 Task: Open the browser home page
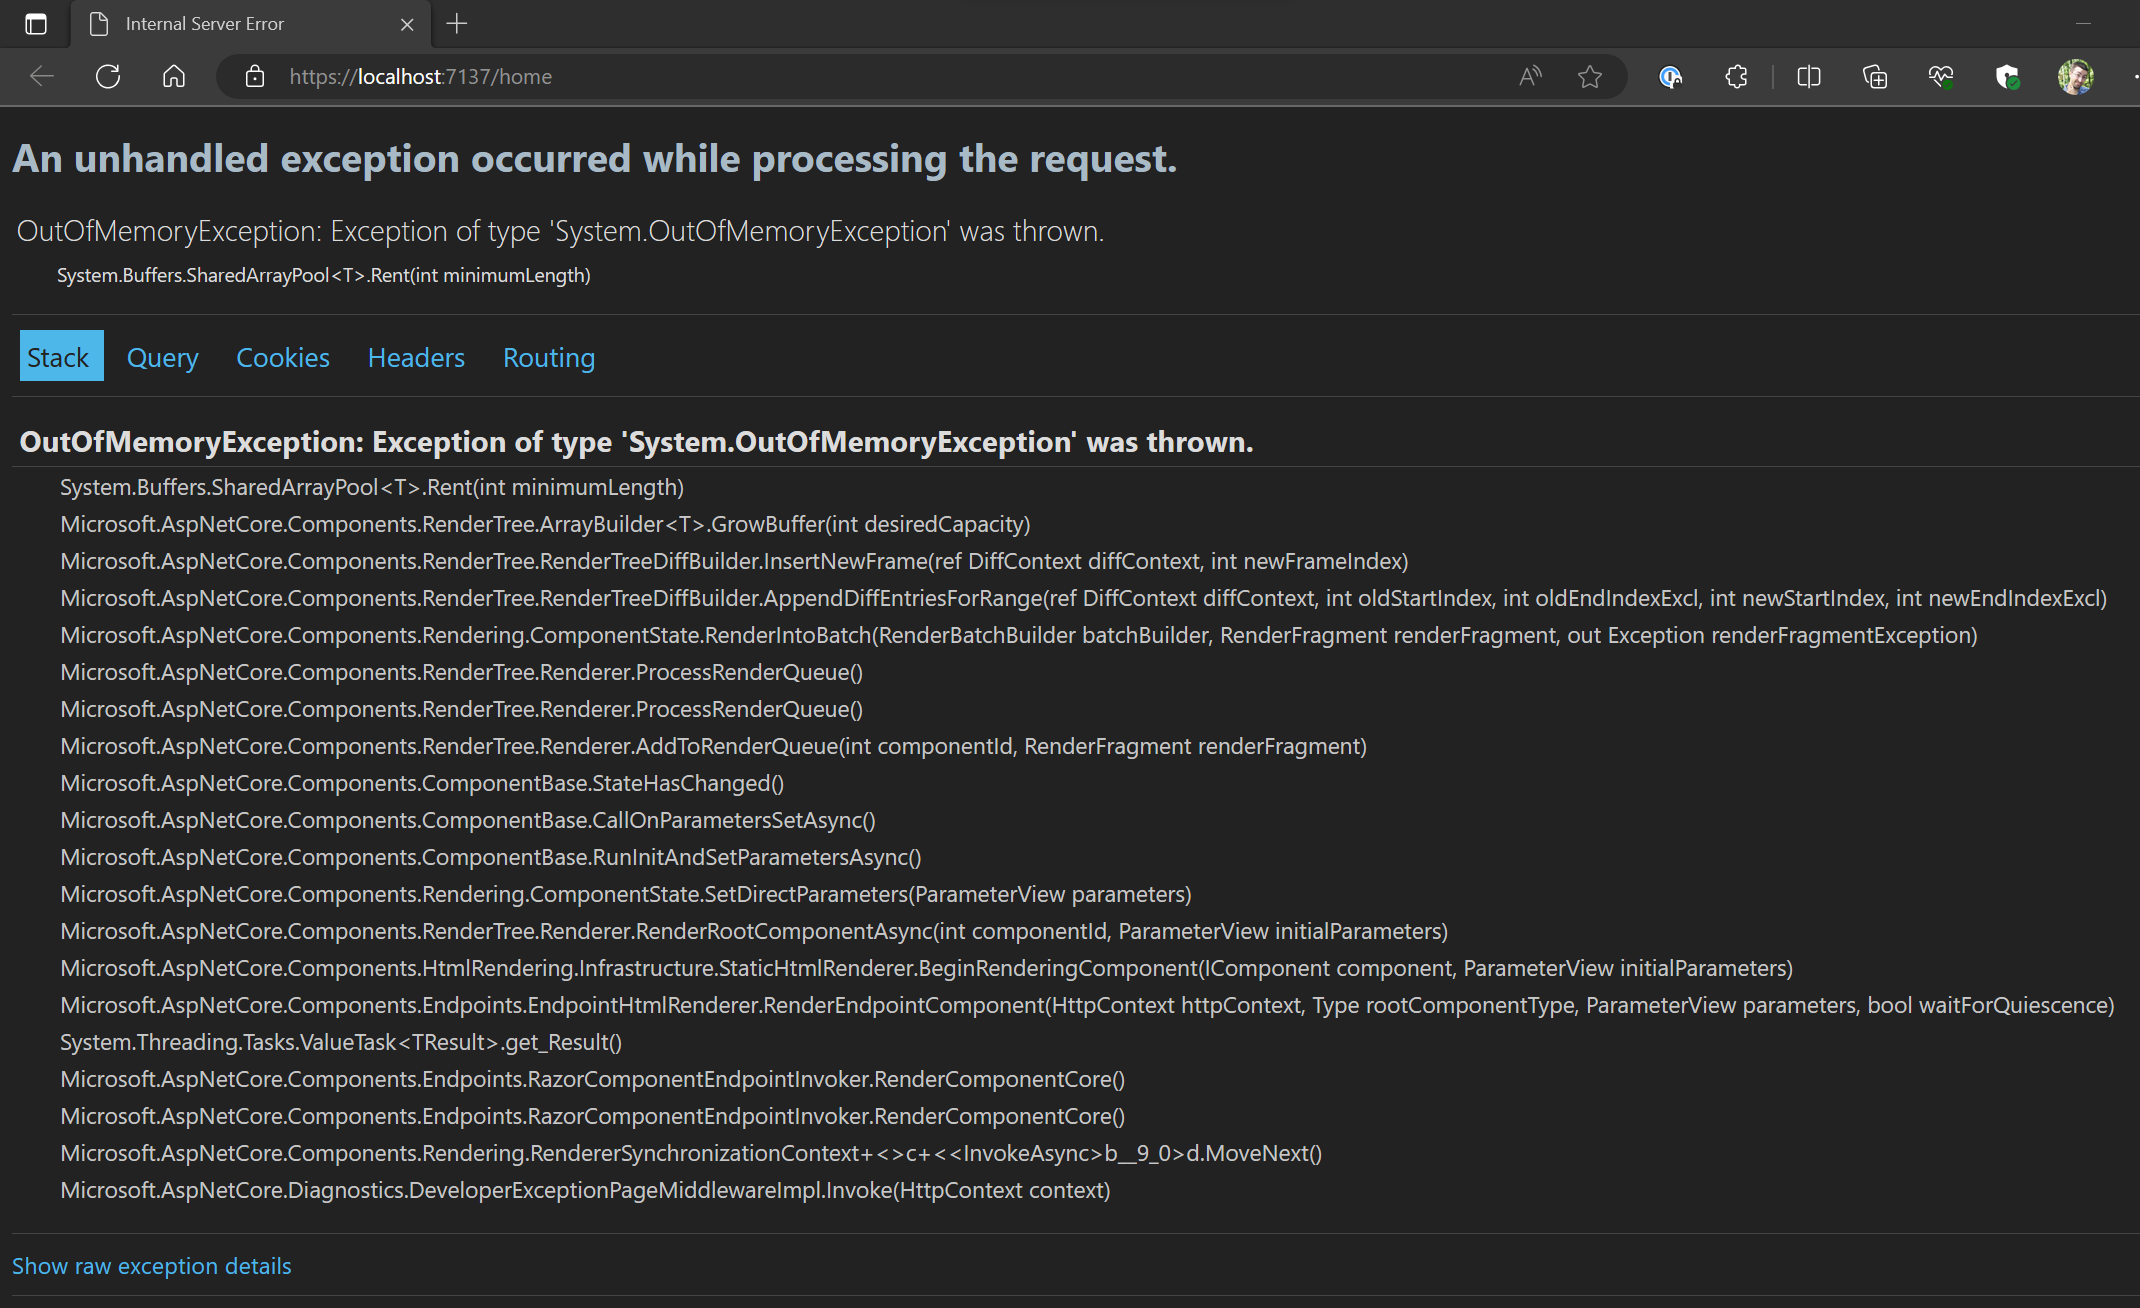pyautogui.click(x=172, y=76)
